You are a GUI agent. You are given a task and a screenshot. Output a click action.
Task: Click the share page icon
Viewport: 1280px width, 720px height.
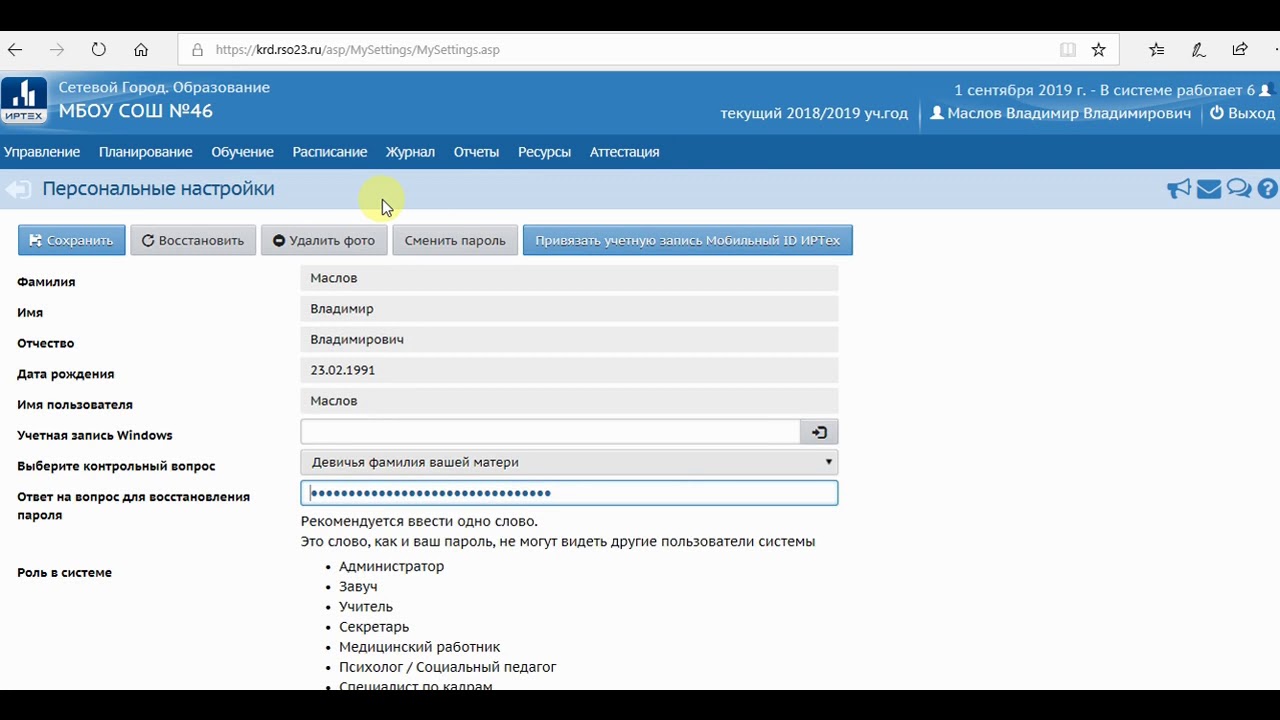click(x=1240, y=49)
